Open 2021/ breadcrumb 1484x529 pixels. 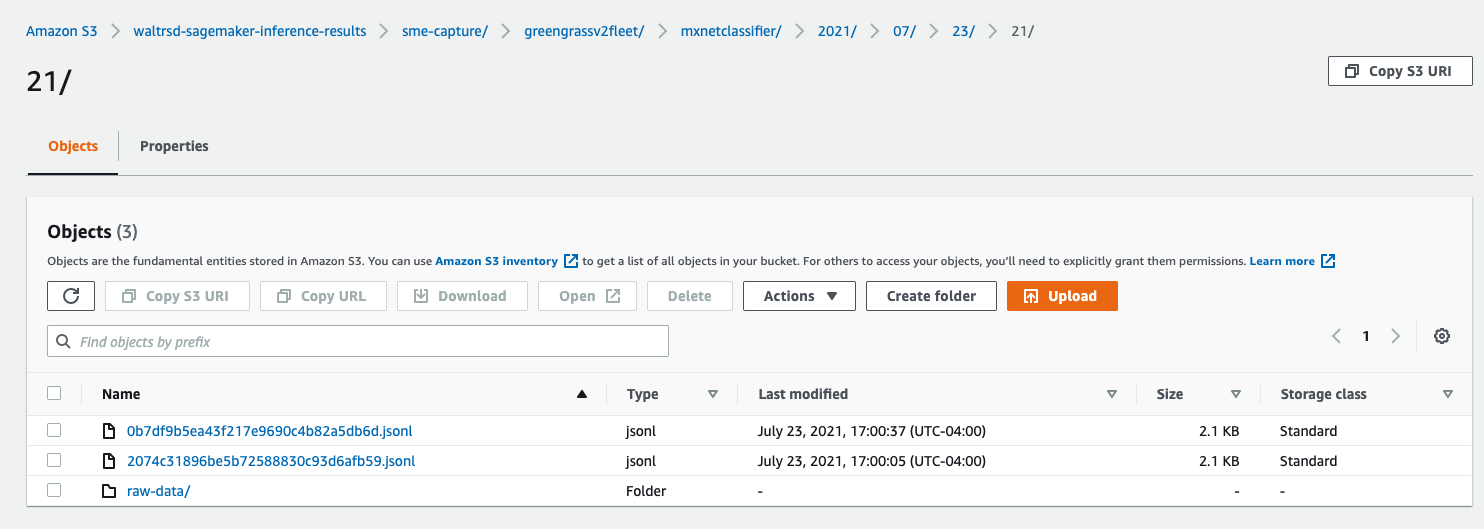(837, 31)
